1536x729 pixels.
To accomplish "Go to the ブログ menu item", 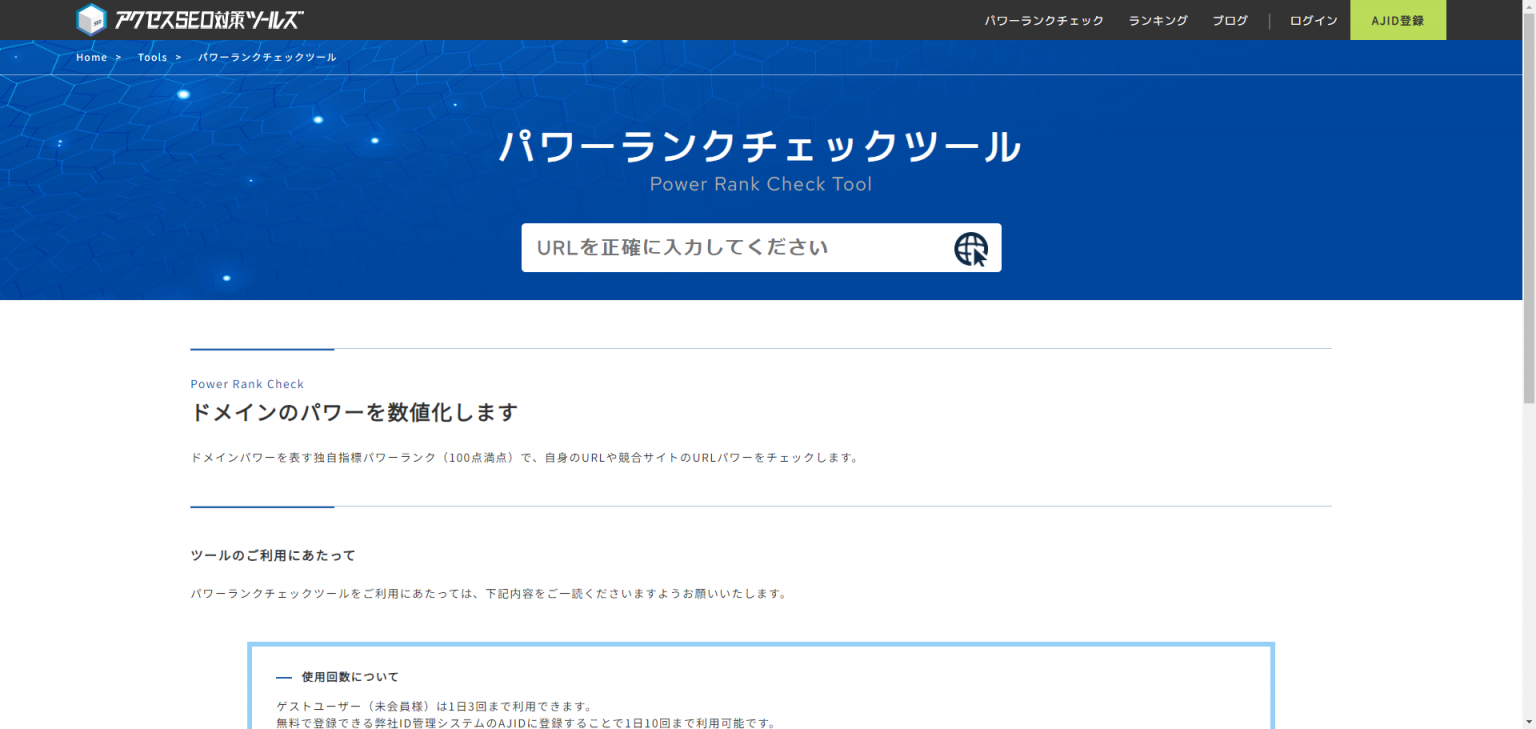I will [1230, 20].
